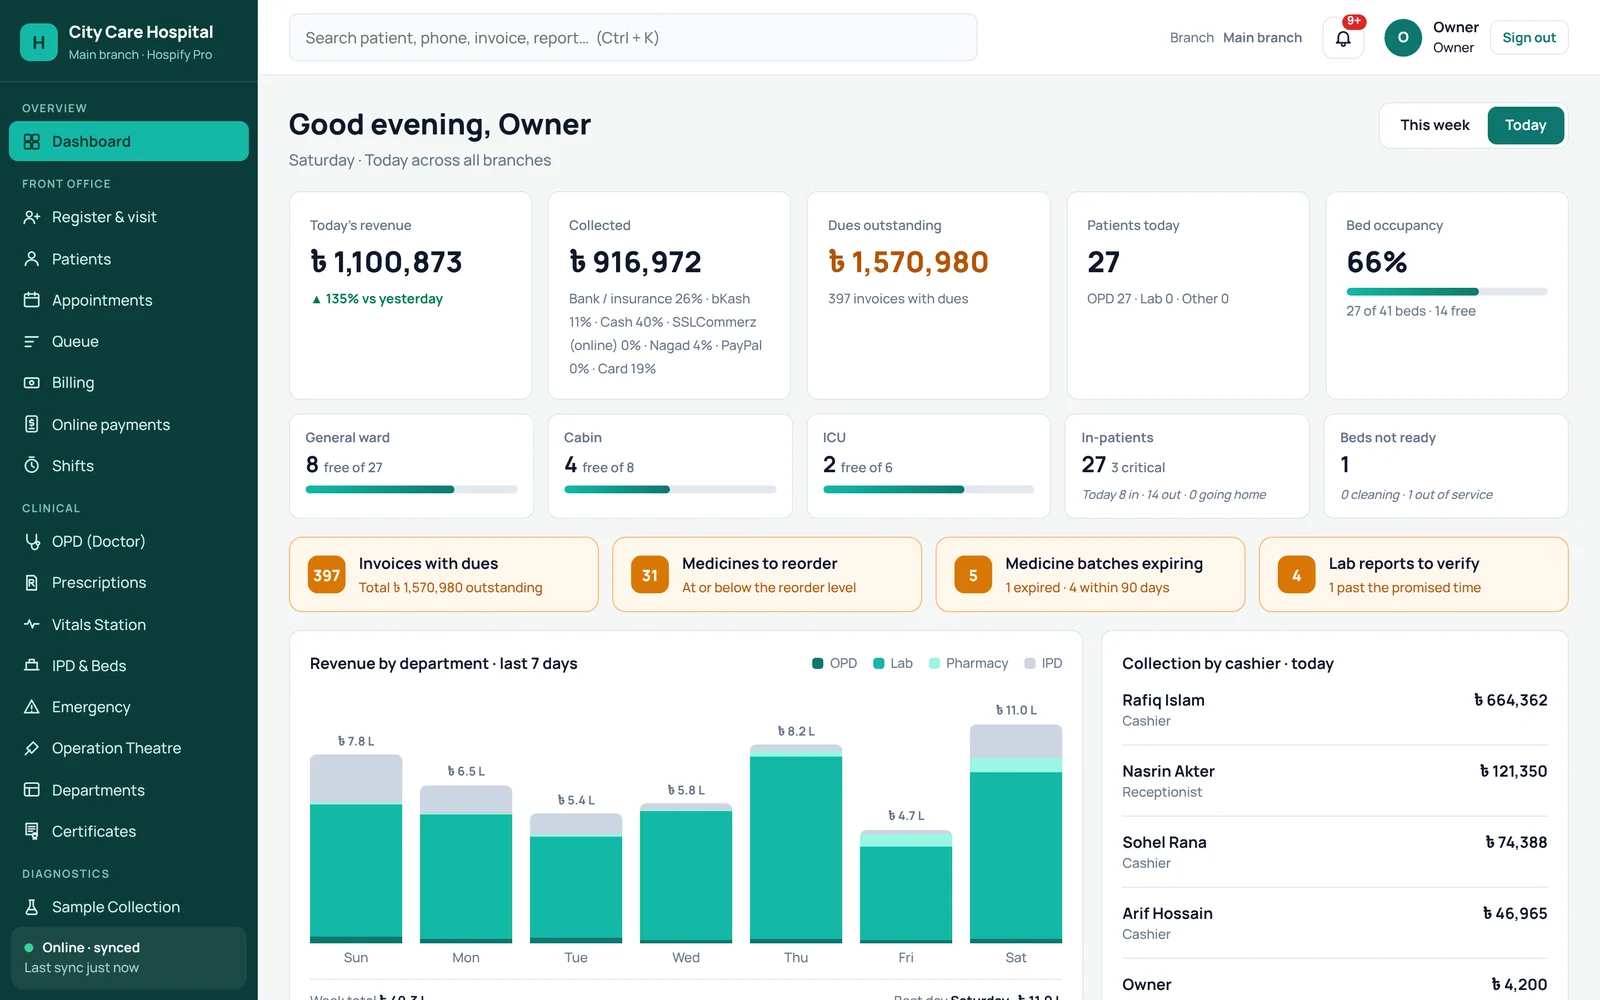This screenshot has width=1600, height=1000.
Task: Open the Departments icon
Action: (32, 790)
